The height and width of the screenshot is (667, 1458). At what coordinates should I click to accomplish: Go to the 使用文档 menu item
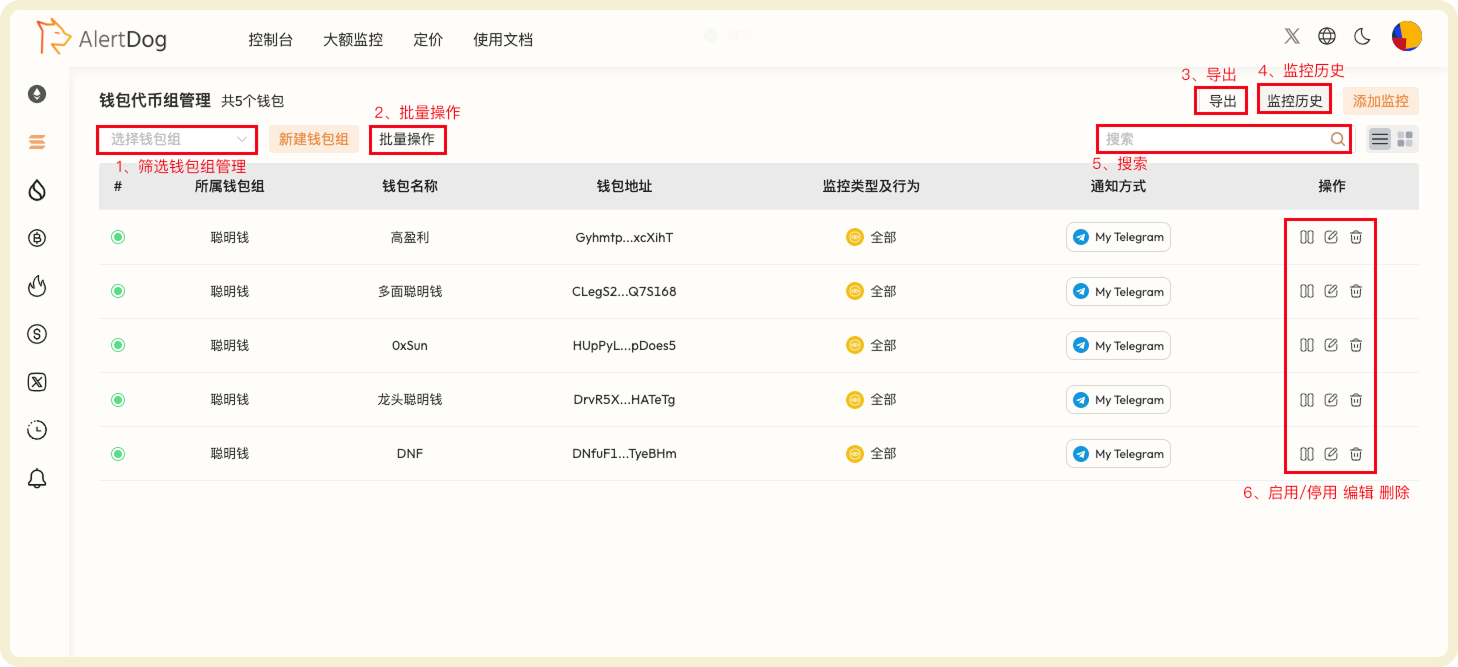[x=503, y=39]
